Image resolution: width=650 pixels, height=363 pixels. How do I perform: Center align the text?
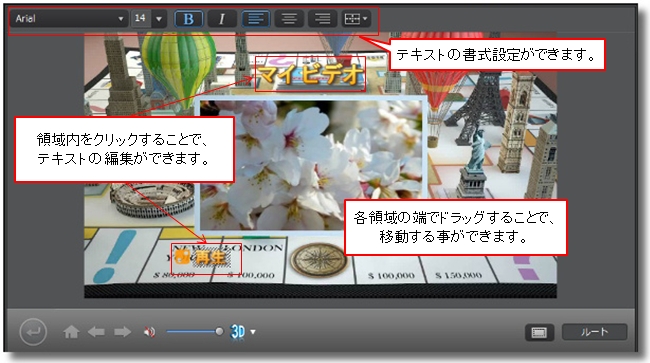289,19
